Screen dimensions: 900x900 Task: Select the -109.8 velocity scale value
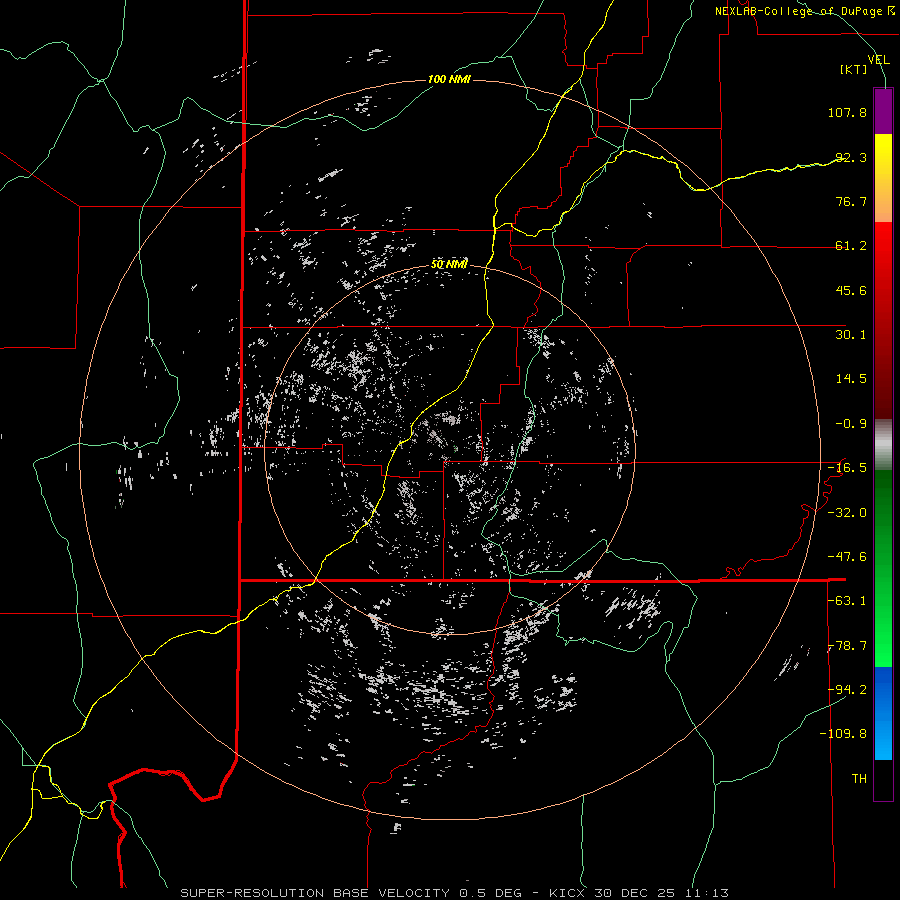coord(843,734)
